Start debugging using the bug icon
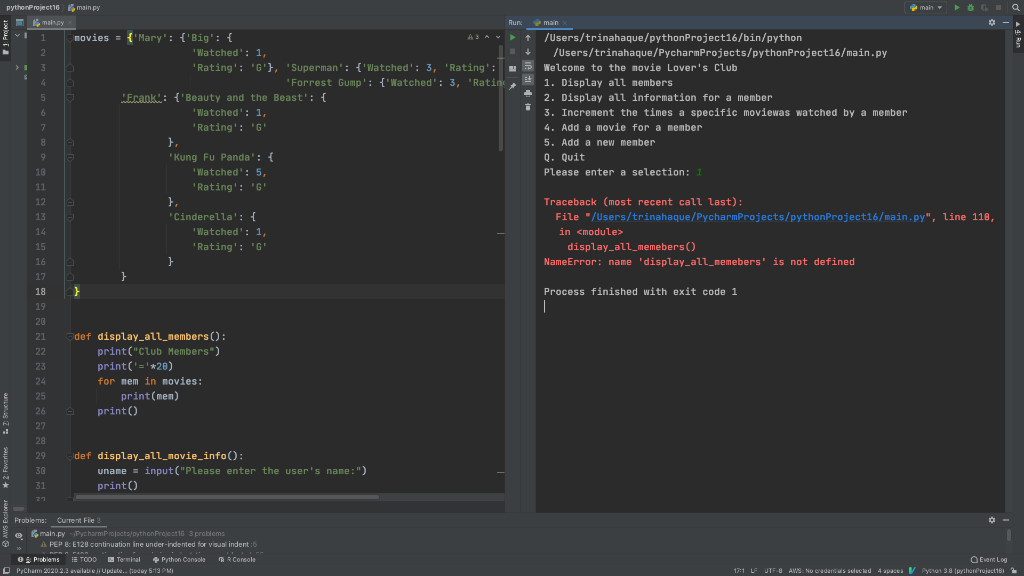 [x=970, y=7]
